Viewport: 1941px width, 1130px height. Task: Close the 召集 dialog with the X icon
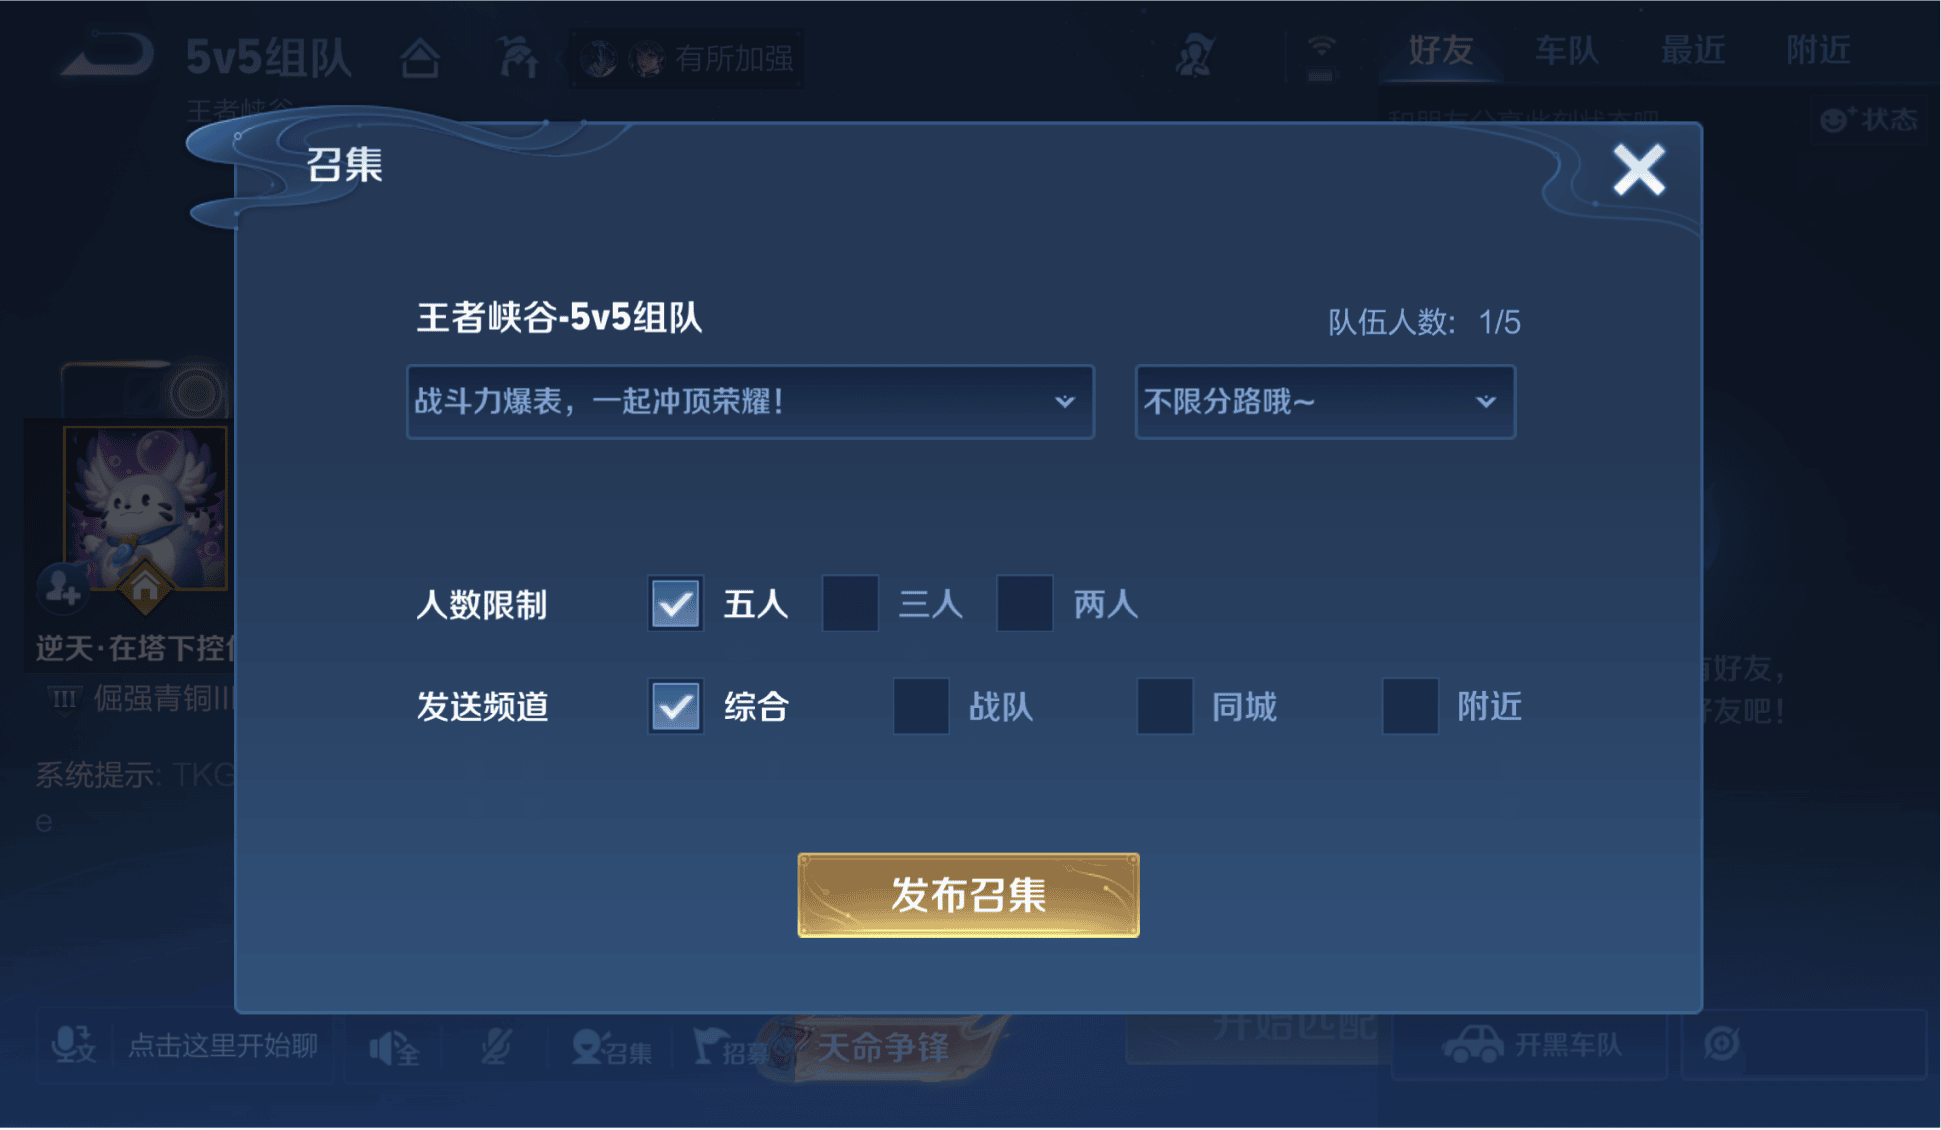click(x=1638, y=169)
